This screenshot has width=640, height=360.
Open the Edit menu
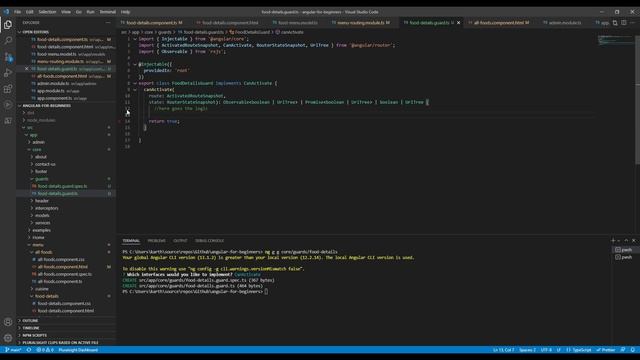click(30, 12)
